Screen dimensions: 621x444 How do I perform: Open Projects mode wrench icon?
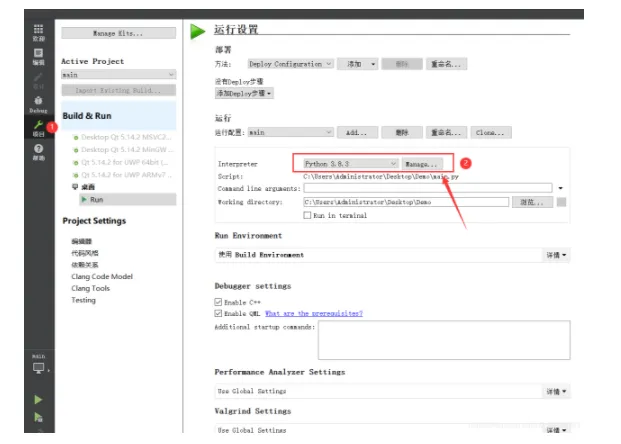(38, 128)
